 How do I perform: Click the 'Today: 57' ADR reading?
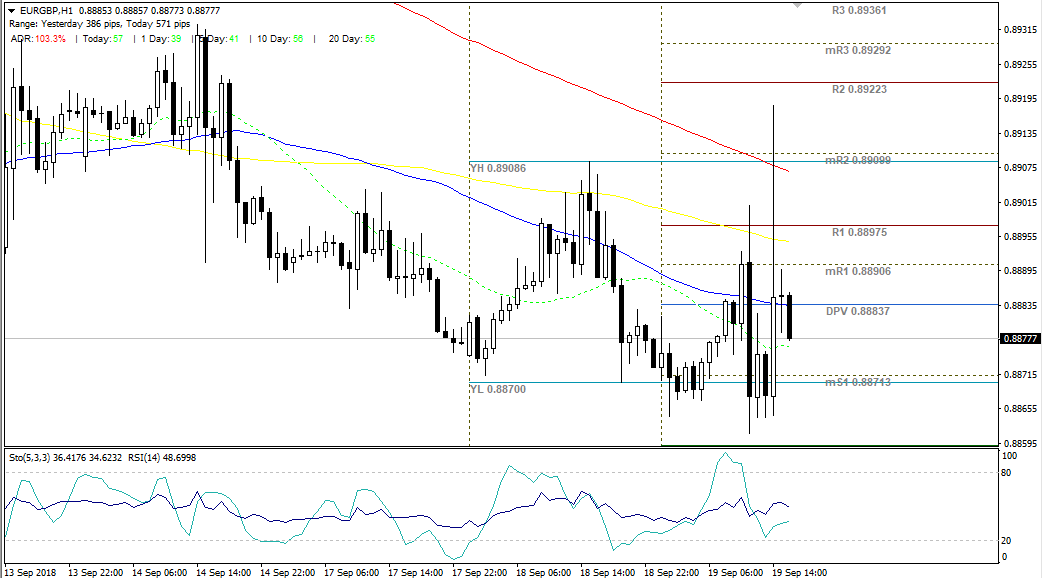[x=103, y=39]
